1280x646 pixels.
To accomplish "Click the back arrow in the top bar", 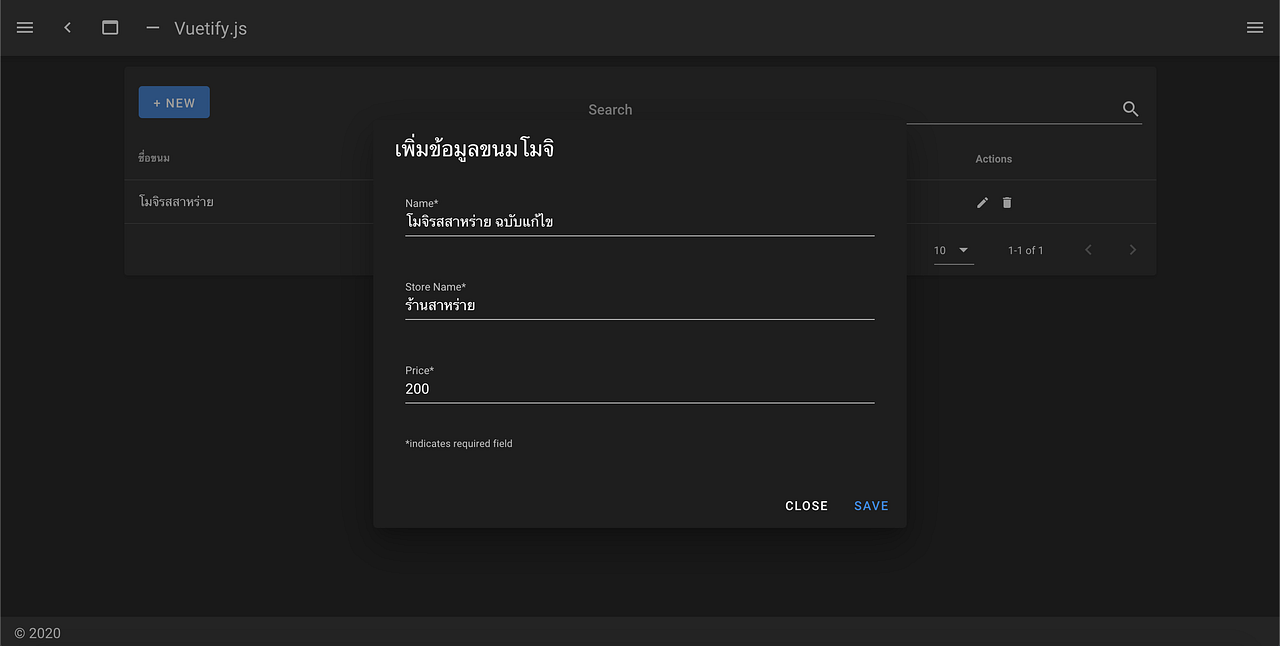I will pos(67,27).
